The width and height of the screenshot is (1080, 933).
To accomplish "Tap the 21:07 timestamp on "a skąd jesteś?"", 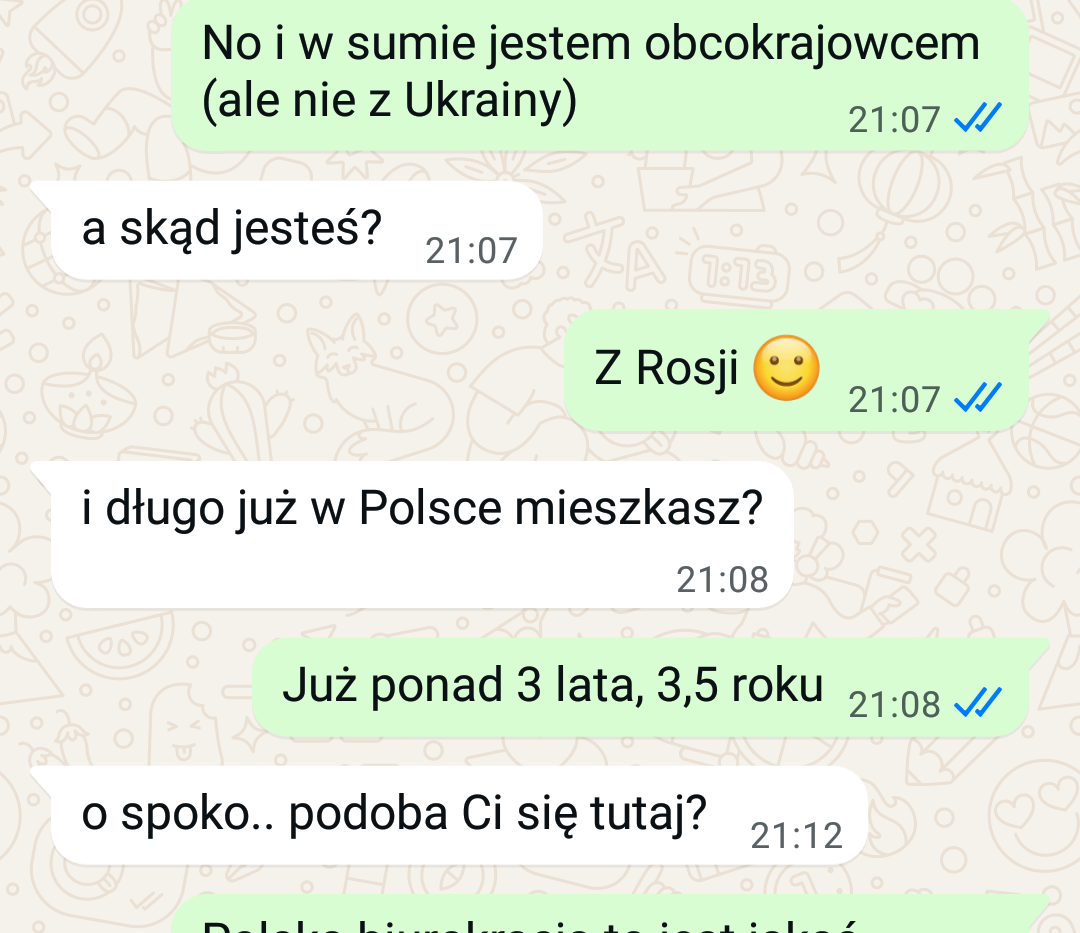I will 471,251.
